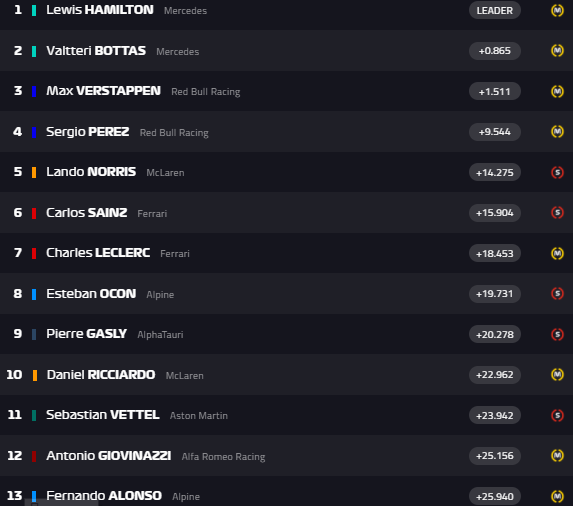Click Norris's red soft tyre icon
This screenshot has width=573, height=506.
557,172
